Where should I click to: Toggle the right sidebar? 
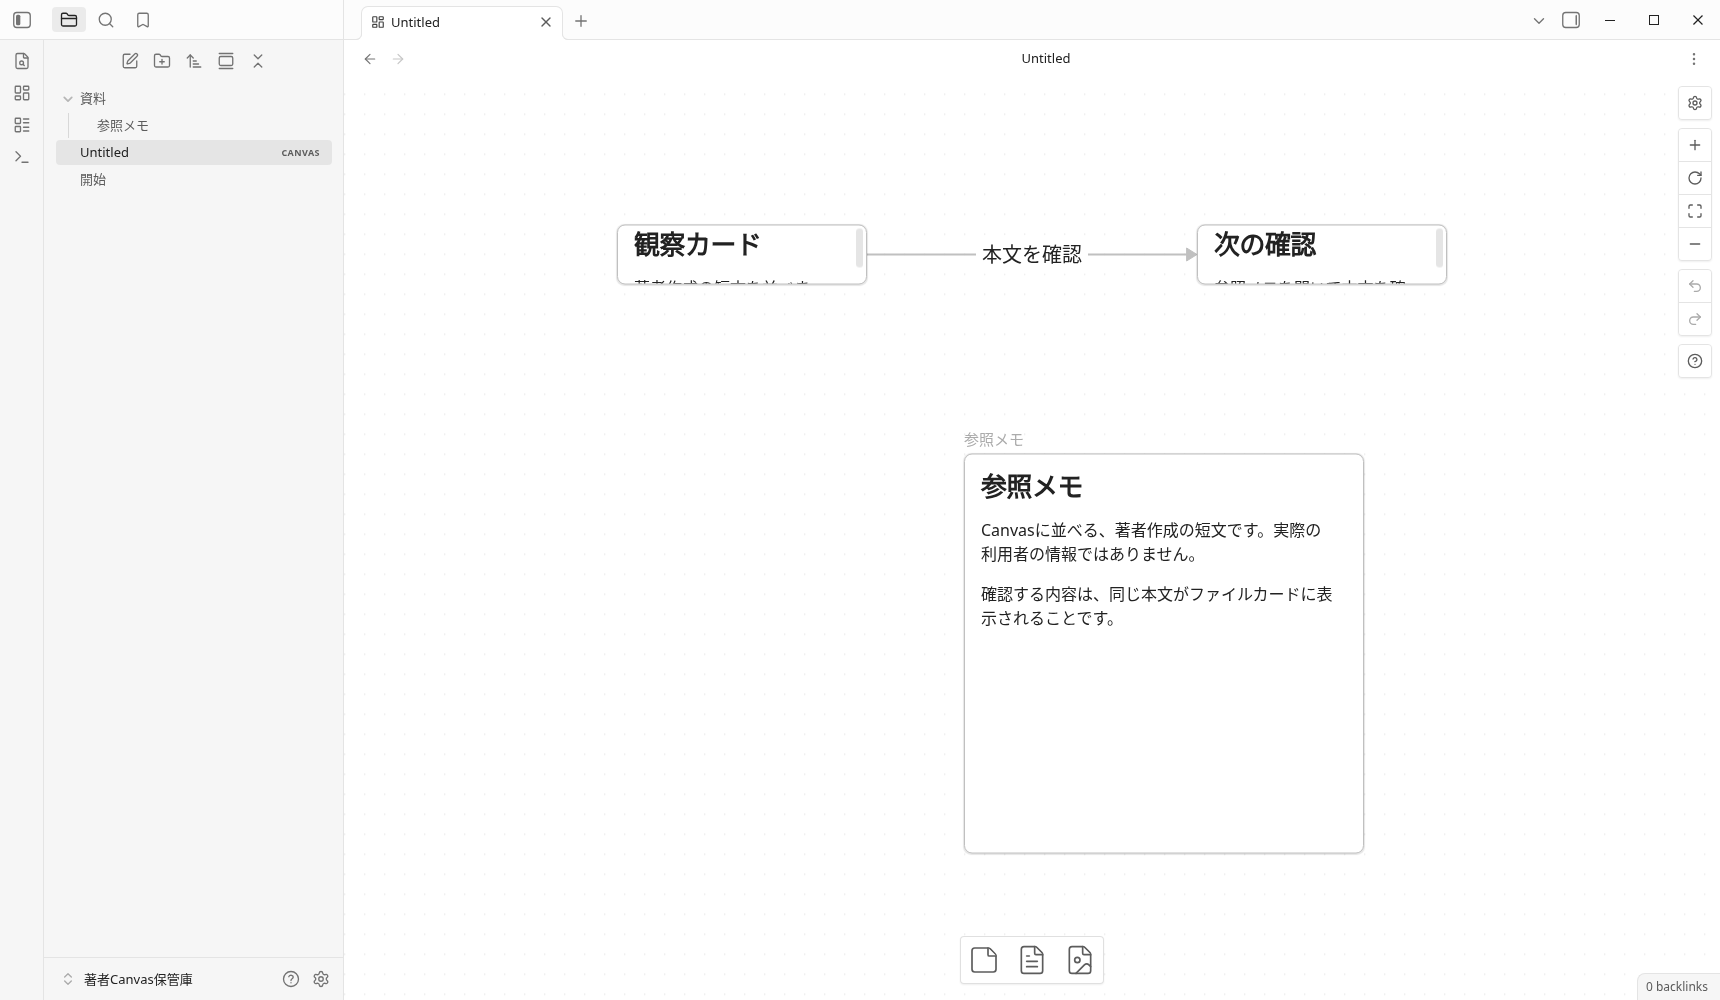coord(1571,20)
